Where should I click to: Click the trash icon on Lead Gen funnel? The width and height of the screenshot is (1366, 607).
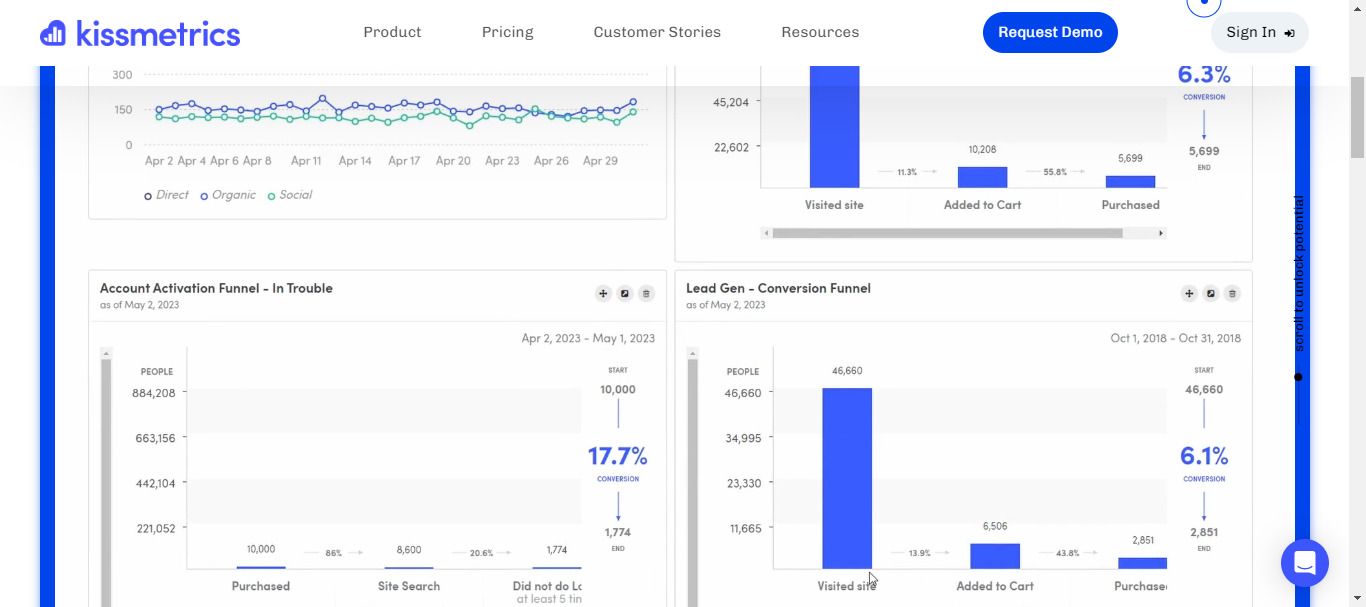point(1232,293)
